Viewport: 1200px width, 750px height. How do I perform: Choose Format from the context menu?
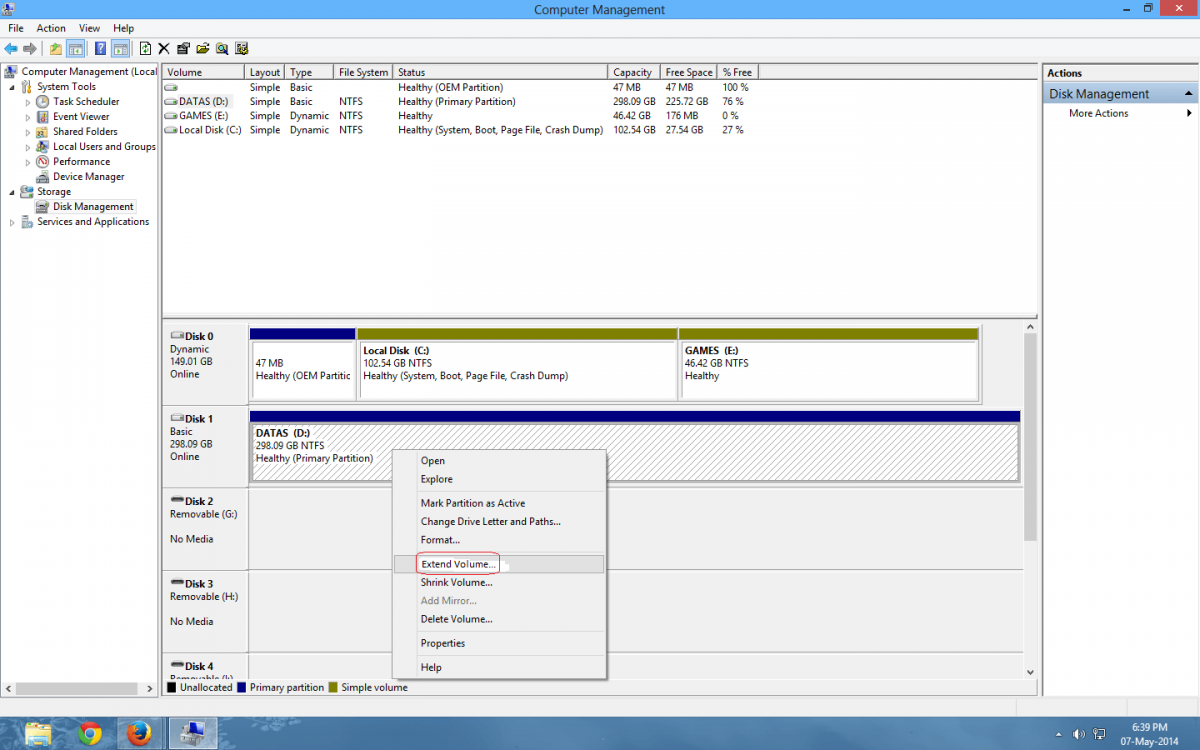coord(440,539)
